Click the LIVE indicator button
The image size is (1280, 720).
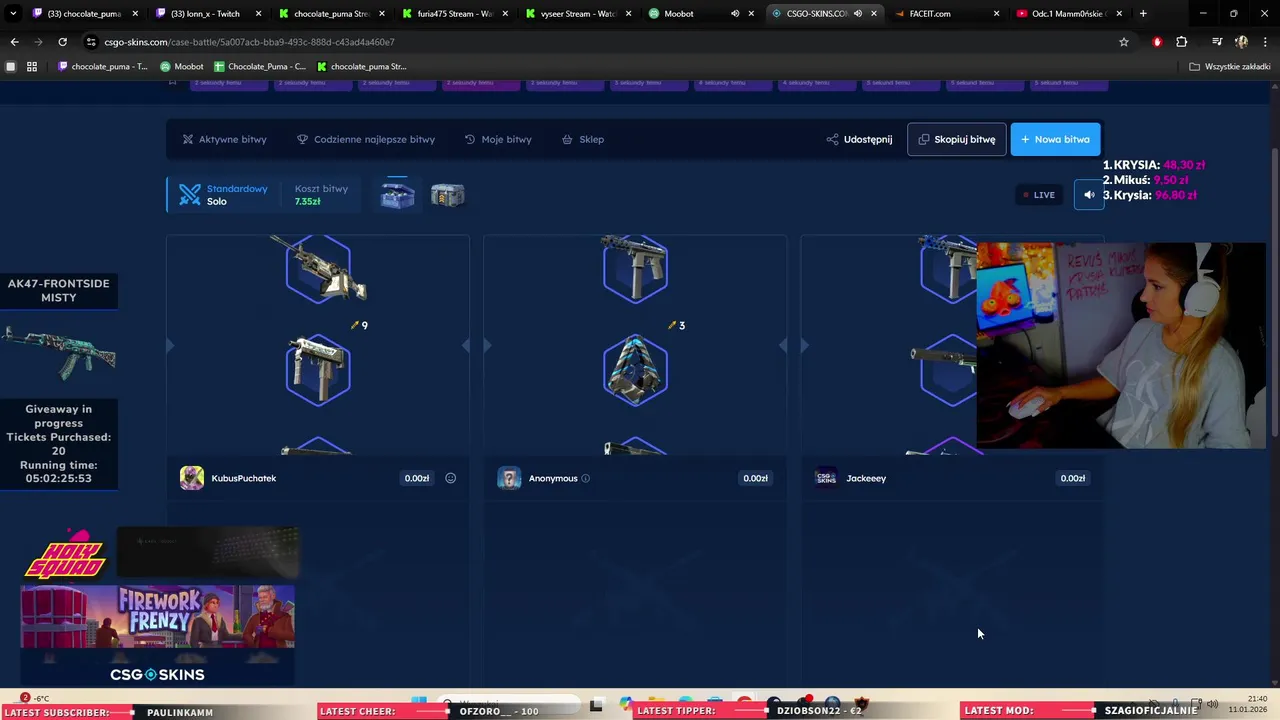point(1039,195)
